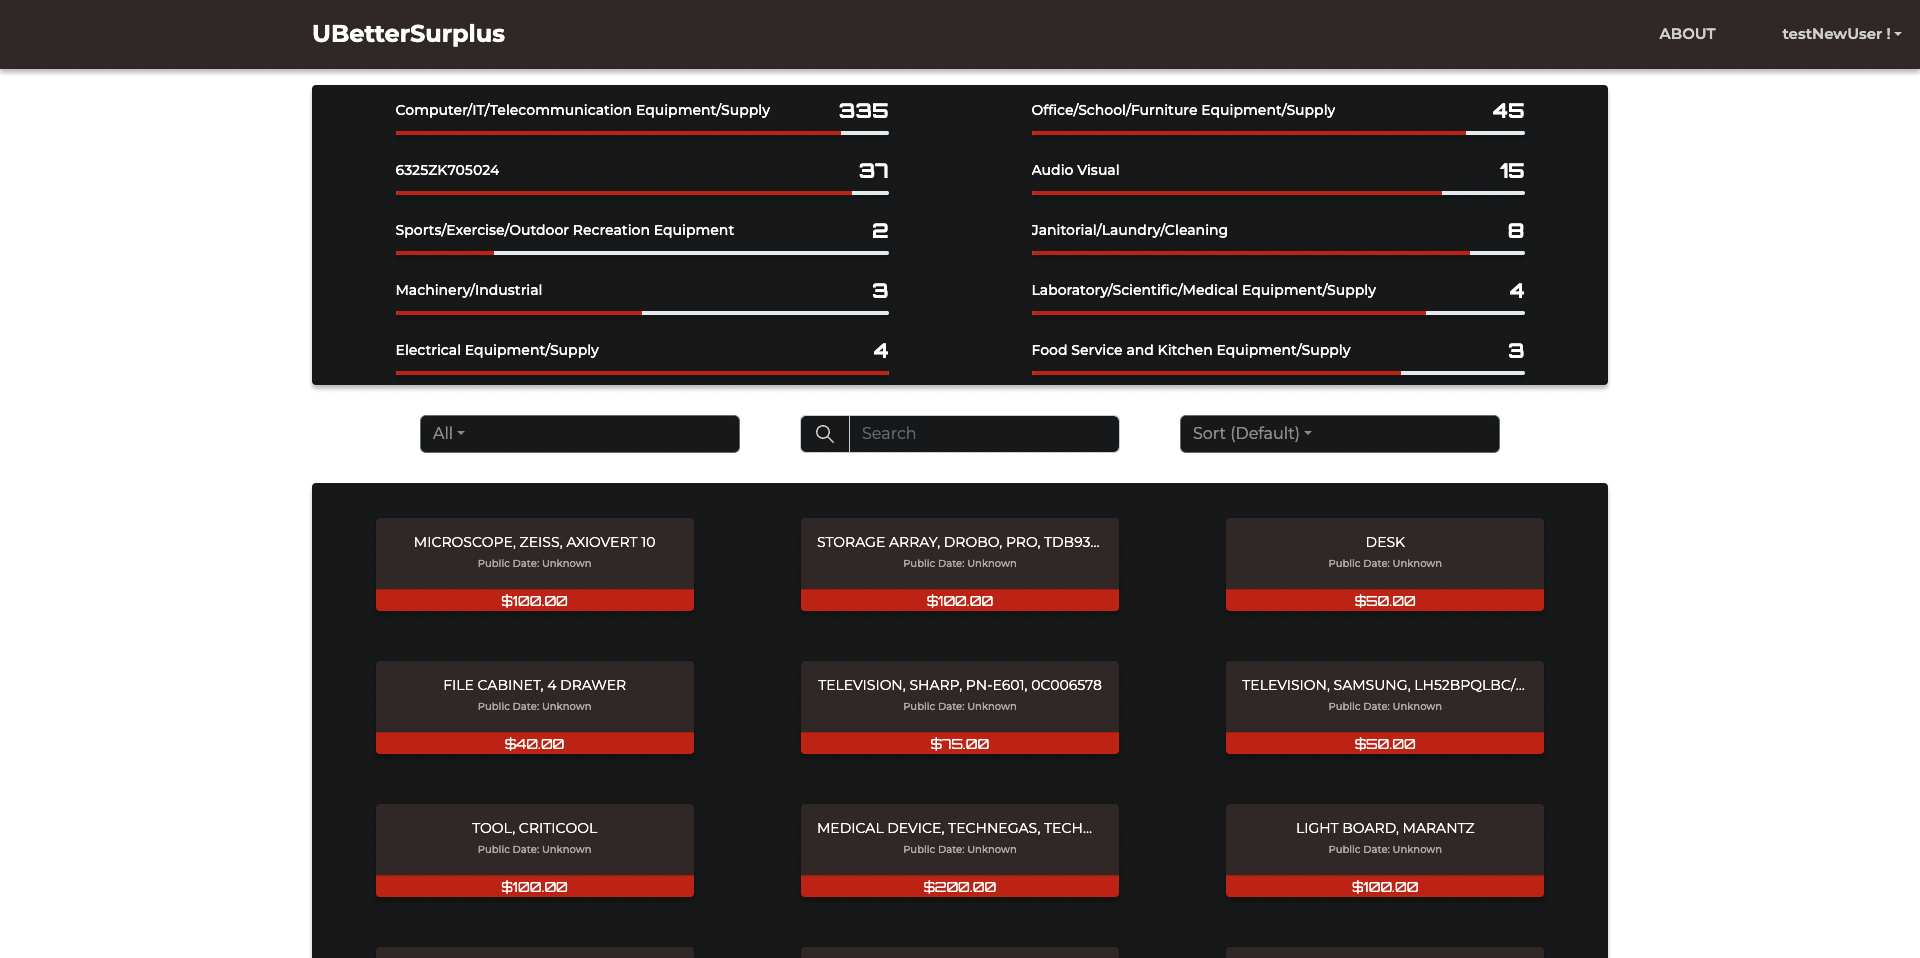
Task: Open the Sort (Default) dropdown
Action: point(1339,433)
